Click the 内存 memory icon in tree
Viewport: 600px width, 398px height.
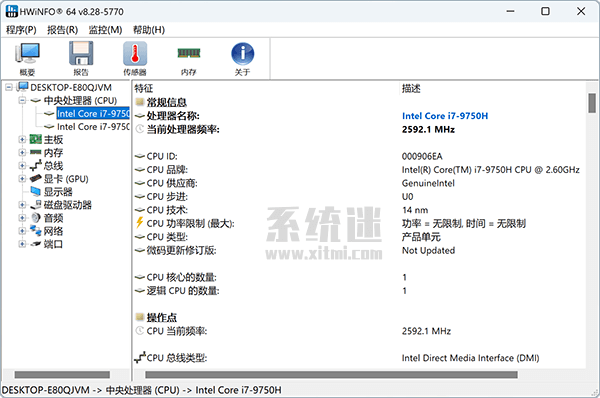click(36, 152)
